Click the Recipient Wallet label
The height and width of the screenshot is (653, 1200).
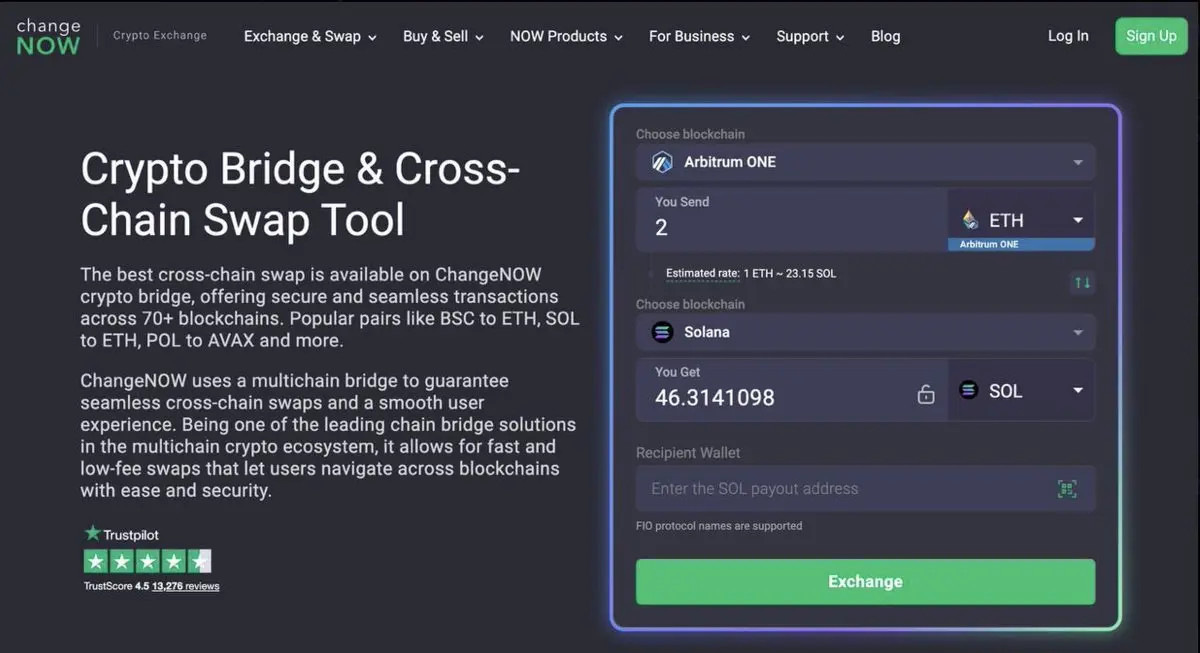coord(688,453)
